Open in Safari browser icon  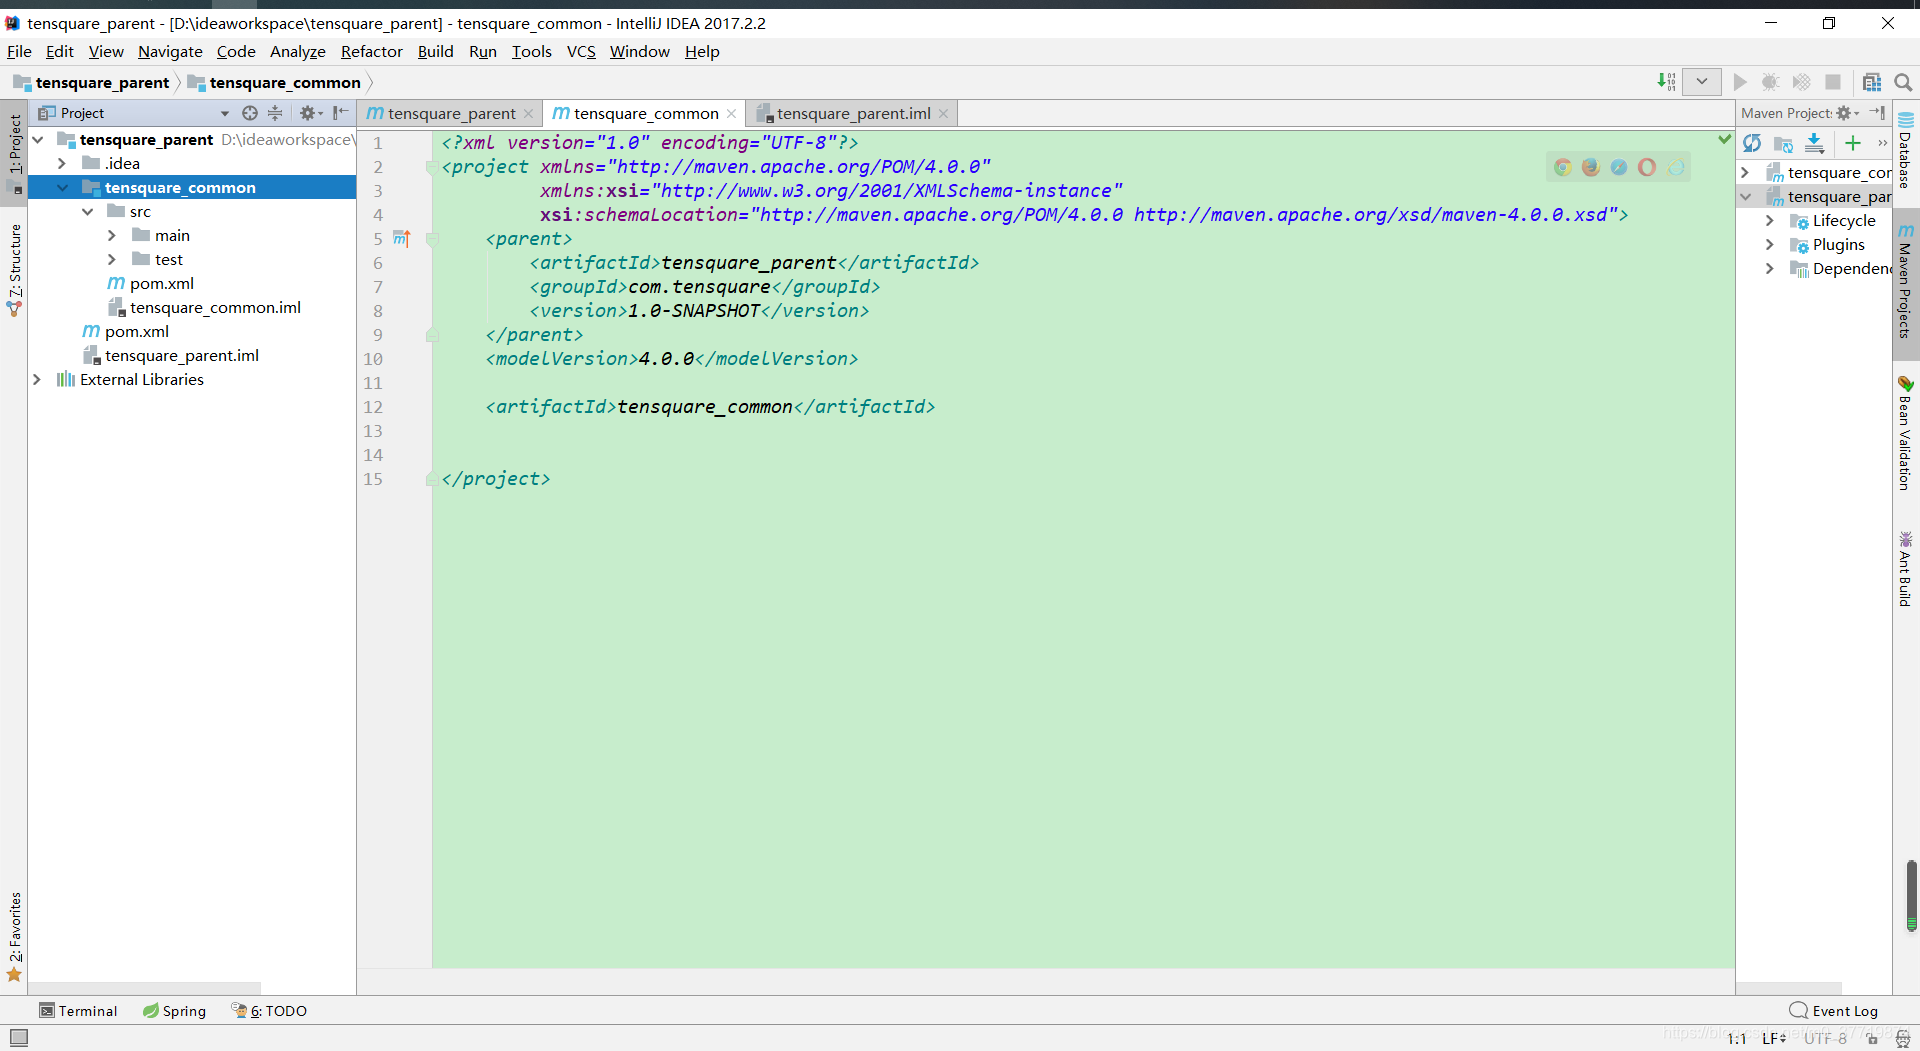(x=1619, y=167)
